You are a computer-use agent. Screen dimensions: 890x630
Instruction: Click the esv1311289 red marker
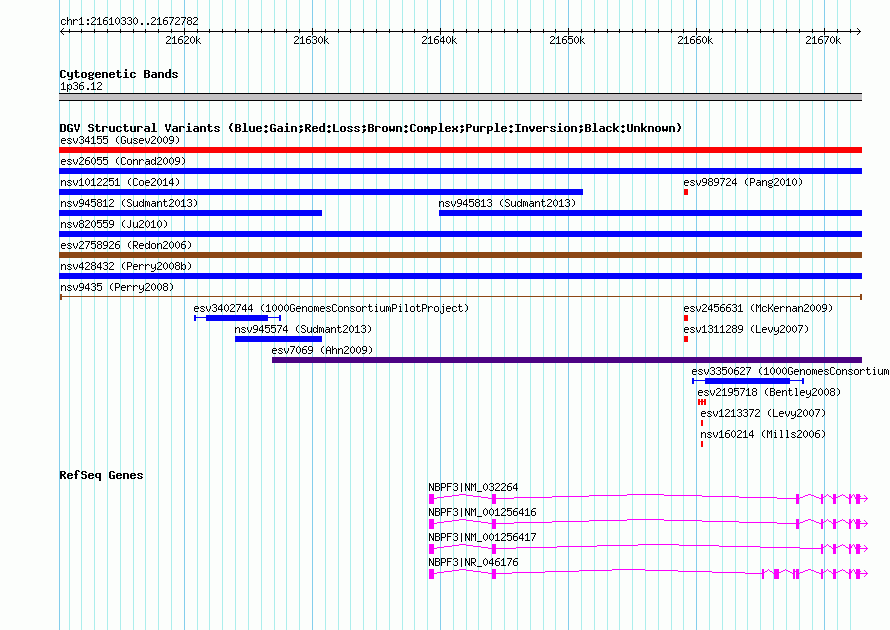(x=686, y=339)
